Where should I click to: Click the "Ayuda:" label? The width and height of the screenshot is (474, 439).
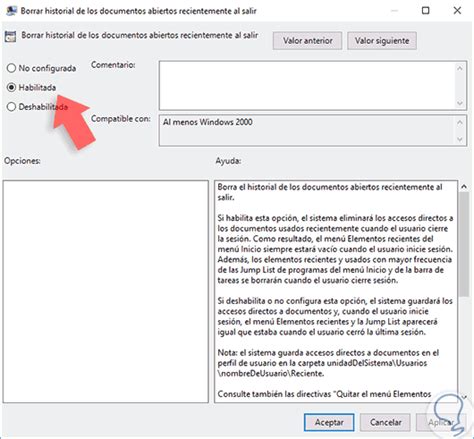pyautogui.click(x=228, y=161)
